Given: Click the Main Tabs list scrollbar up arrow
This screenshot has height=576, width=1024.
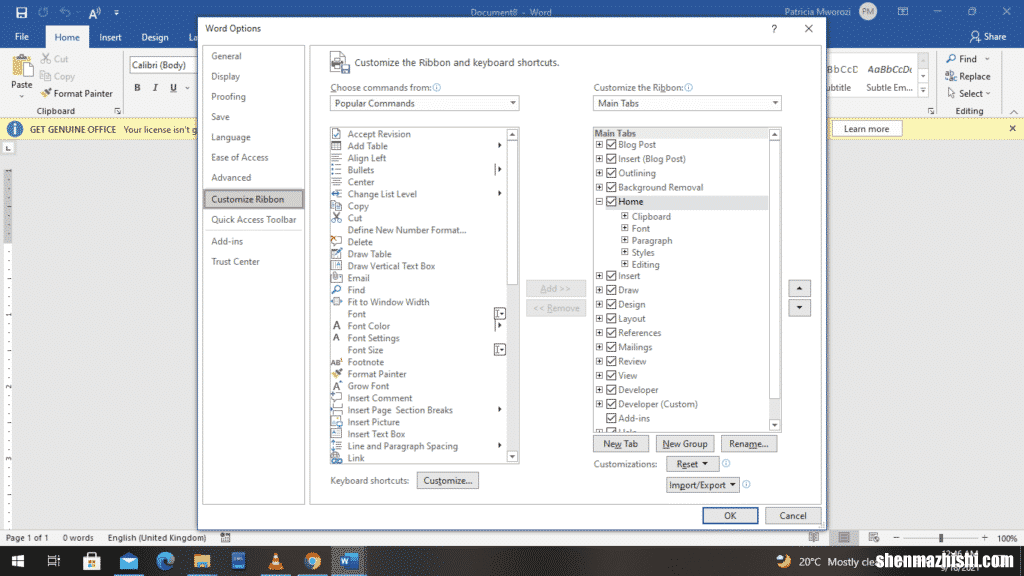Looking at the screenshot, I should 775,135.
